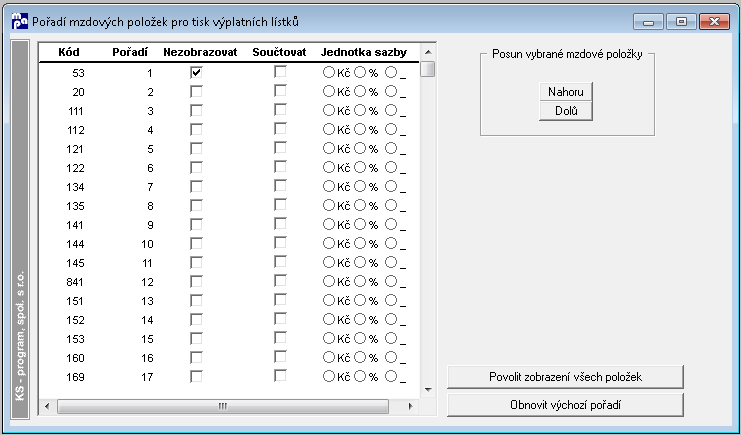Click the Jednotka sazby column header
The image size is (741, 435).
pos(364,52)
